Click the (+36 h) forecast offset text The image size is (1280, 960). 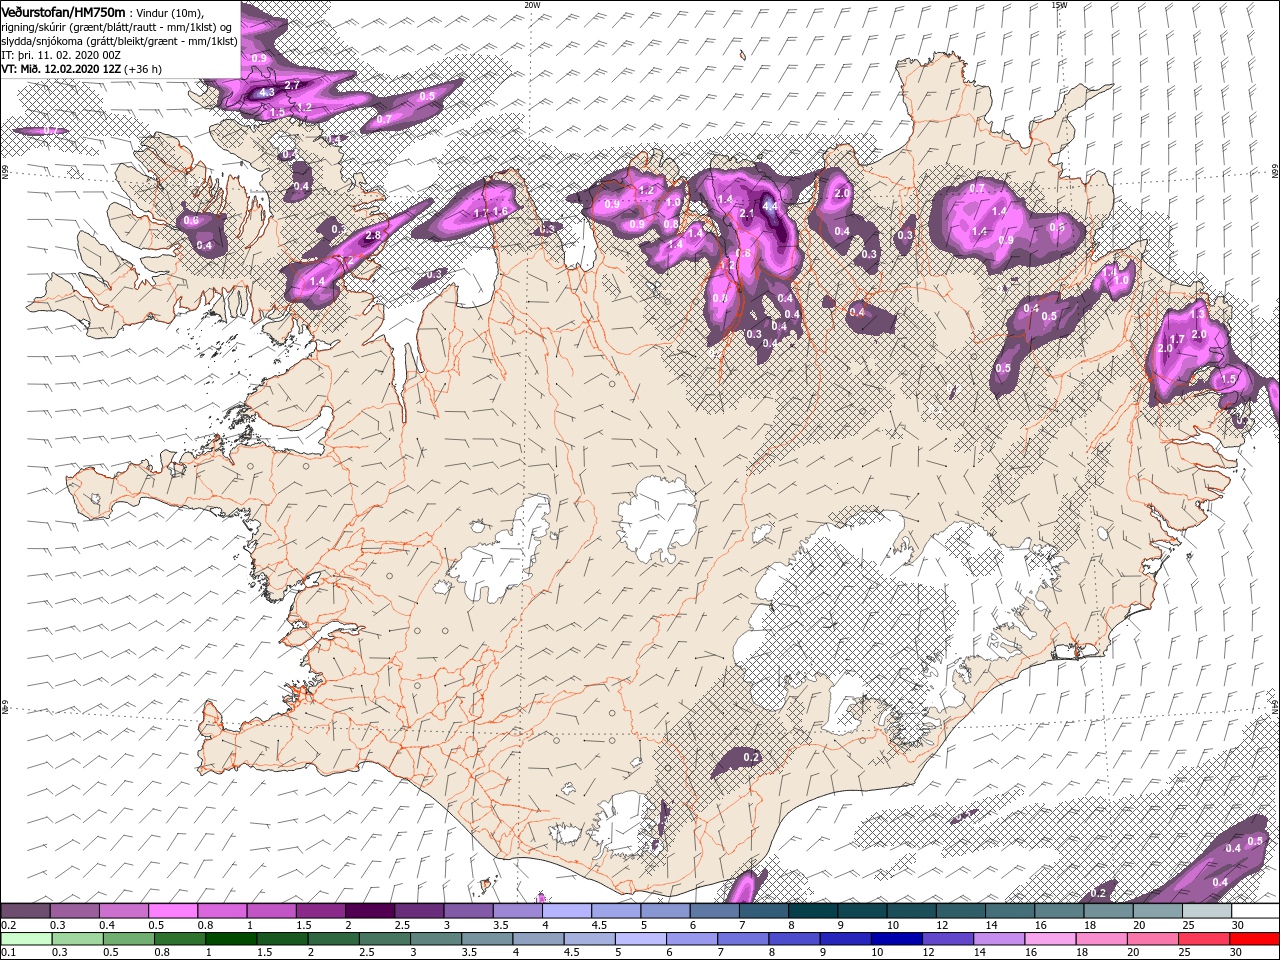(x=142, y=69)
